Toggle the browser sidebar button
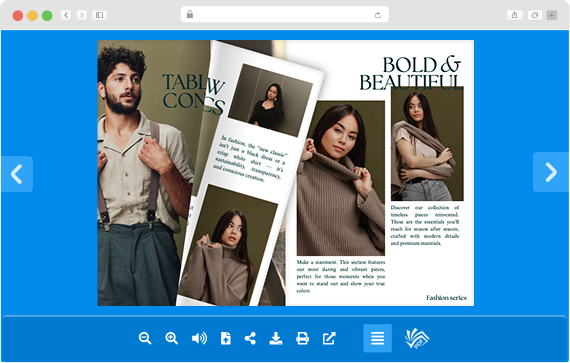Viewport: 570px width, 363px height. point(99,15)
